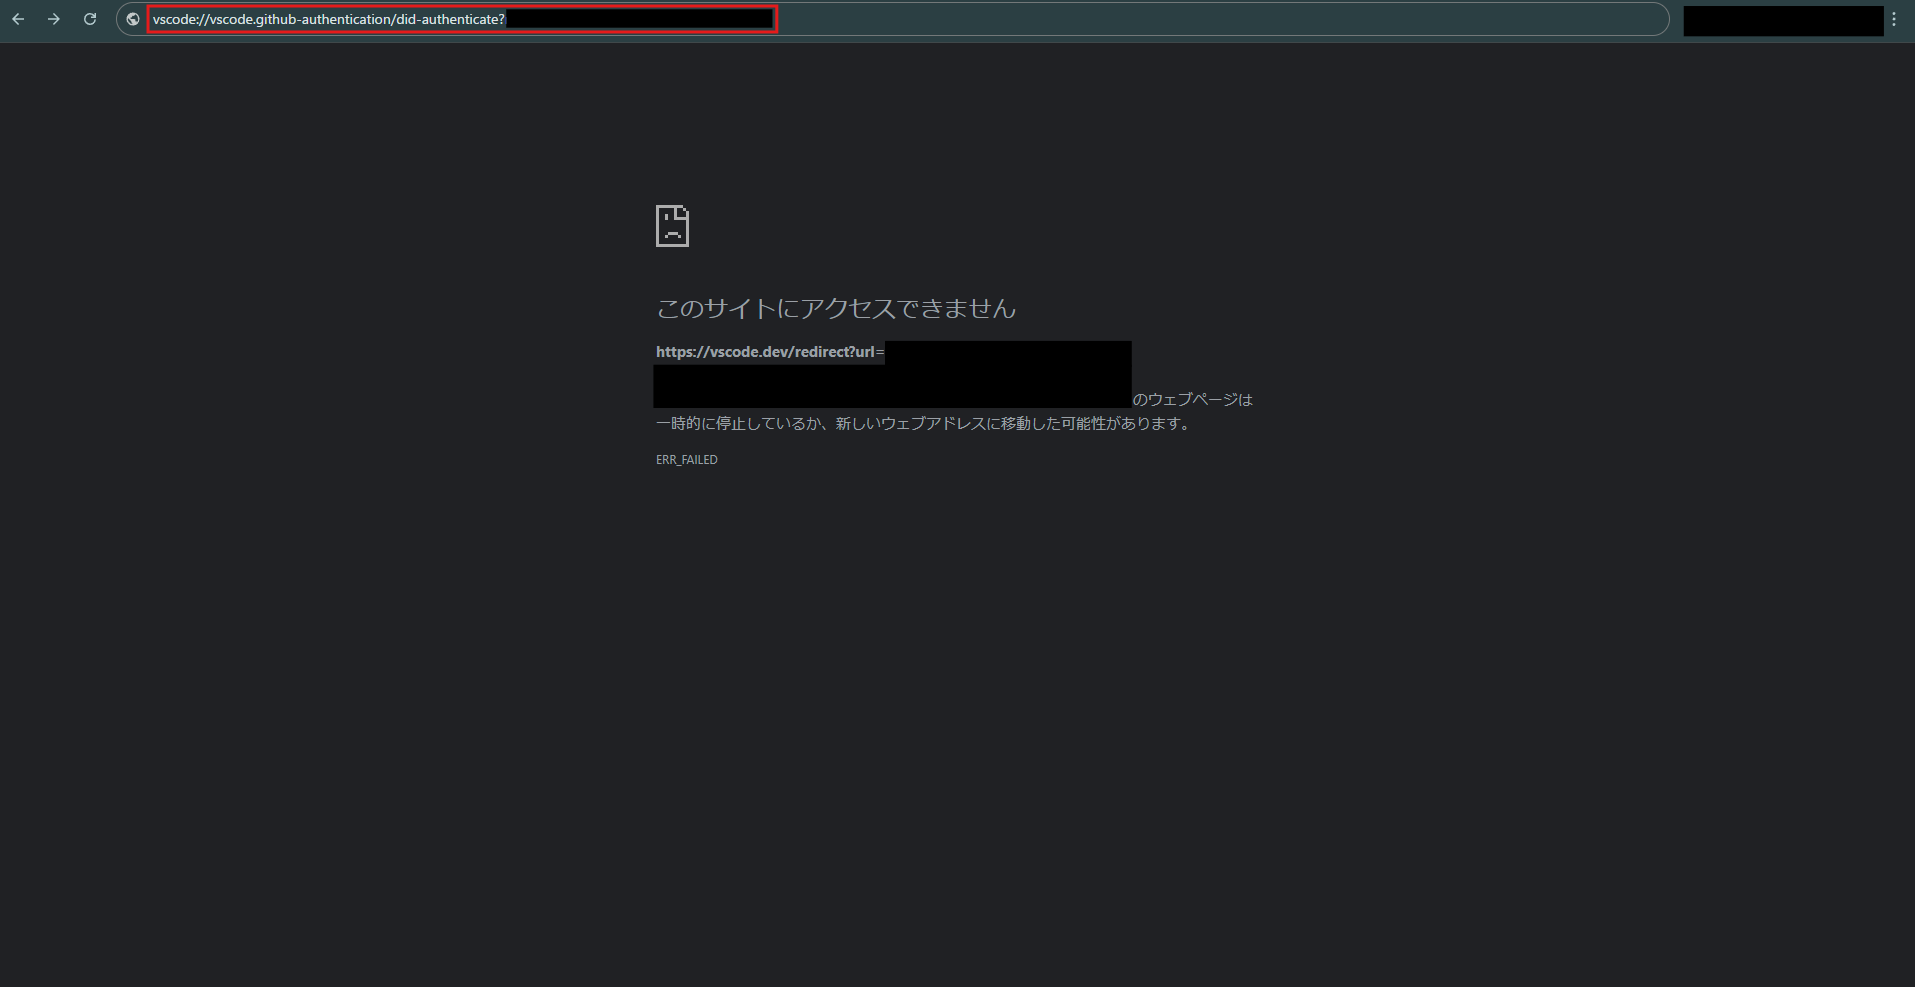Reload the failed page
This screenshot has height=987, width=1915.
point(90,19)
